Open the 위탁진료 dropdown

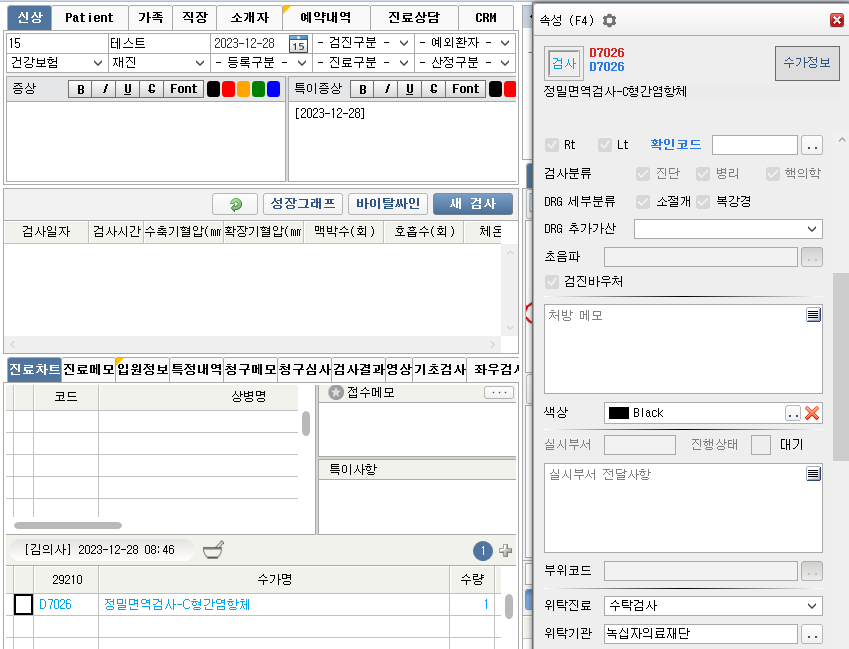[712, 605]
